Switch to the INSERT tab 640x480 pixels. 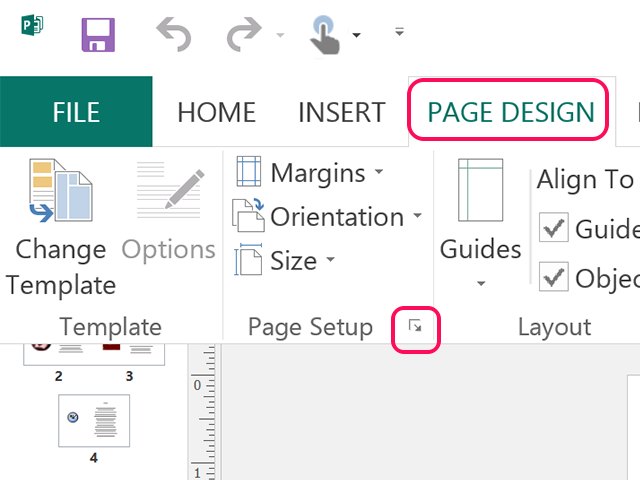point(341,112)
